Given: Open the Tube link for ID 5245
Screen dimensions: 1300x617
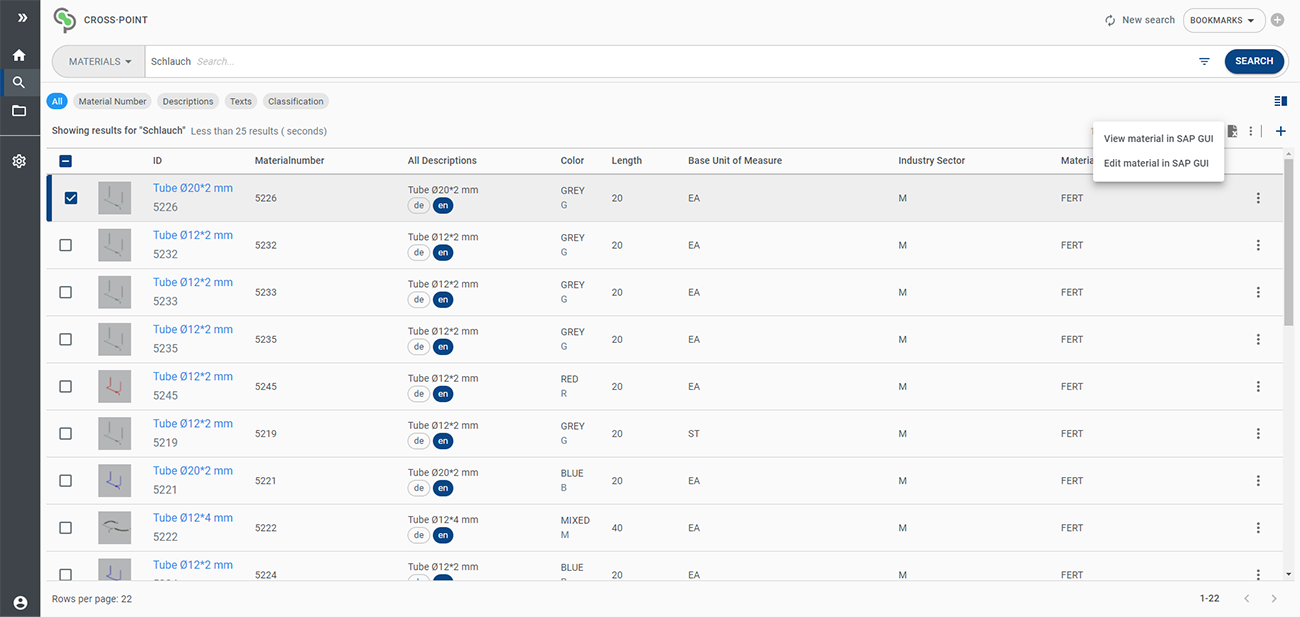Looking at the screenshot, I should 193,376.
